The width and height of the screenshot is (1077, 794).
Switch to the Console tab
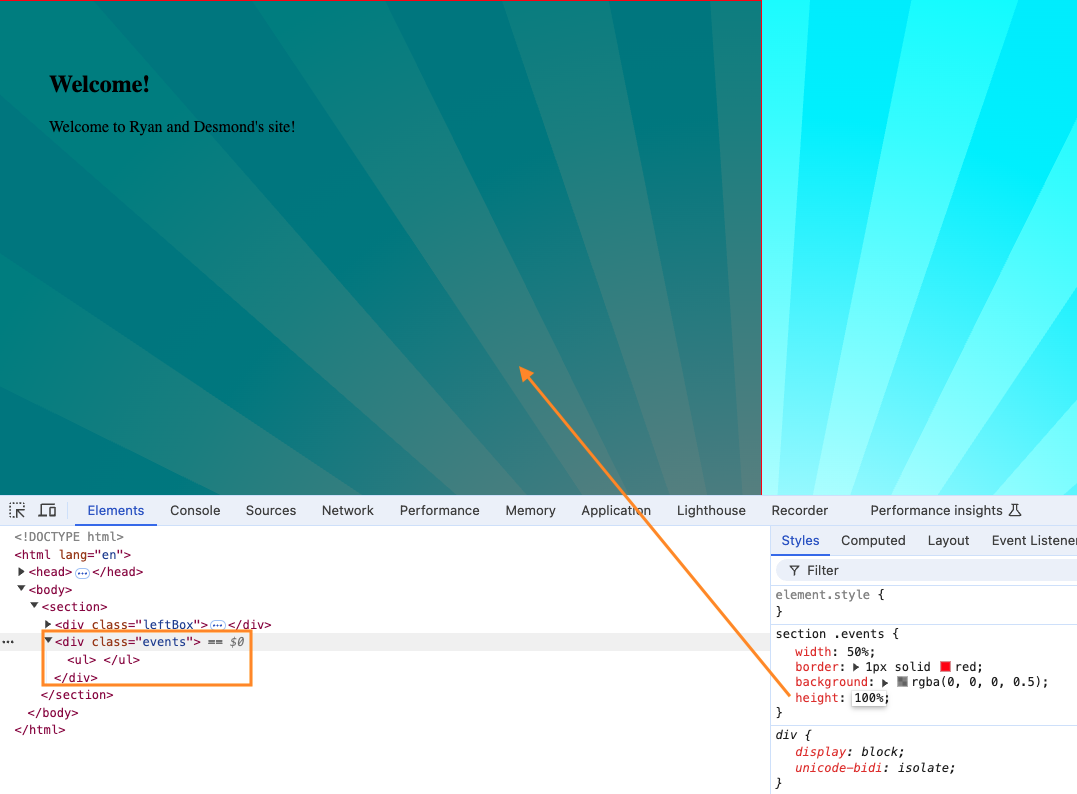point(195,510)
